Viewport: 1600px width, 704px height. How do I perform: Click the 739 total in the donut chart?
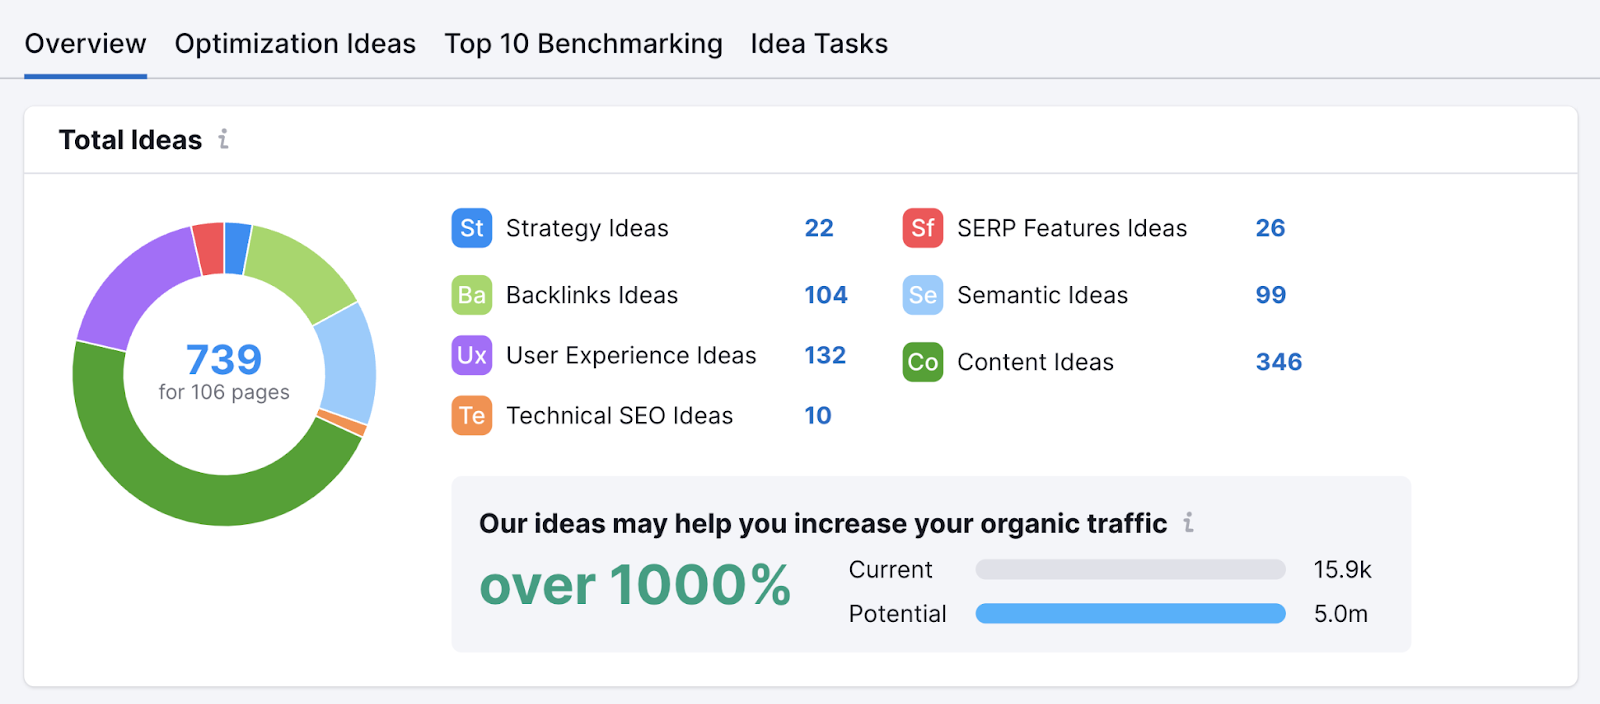[224, 359]
